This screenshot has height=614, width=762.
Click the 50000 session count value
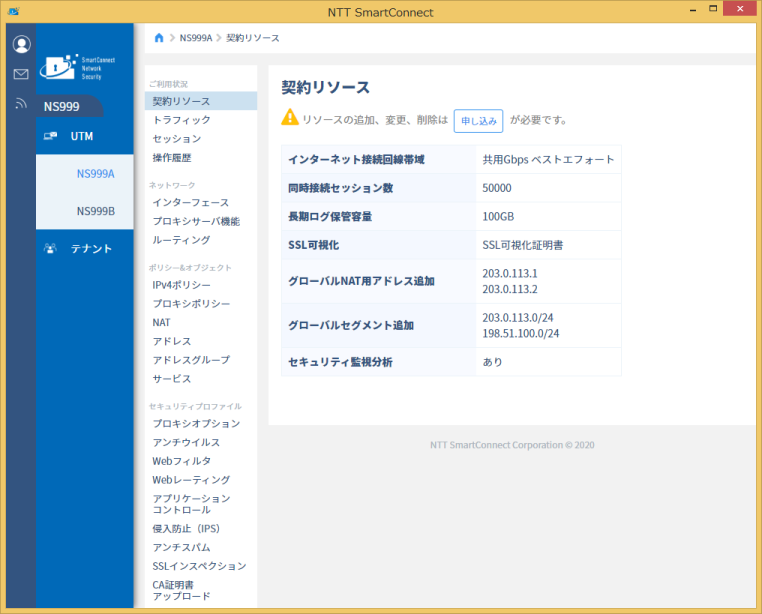[497, 188]
